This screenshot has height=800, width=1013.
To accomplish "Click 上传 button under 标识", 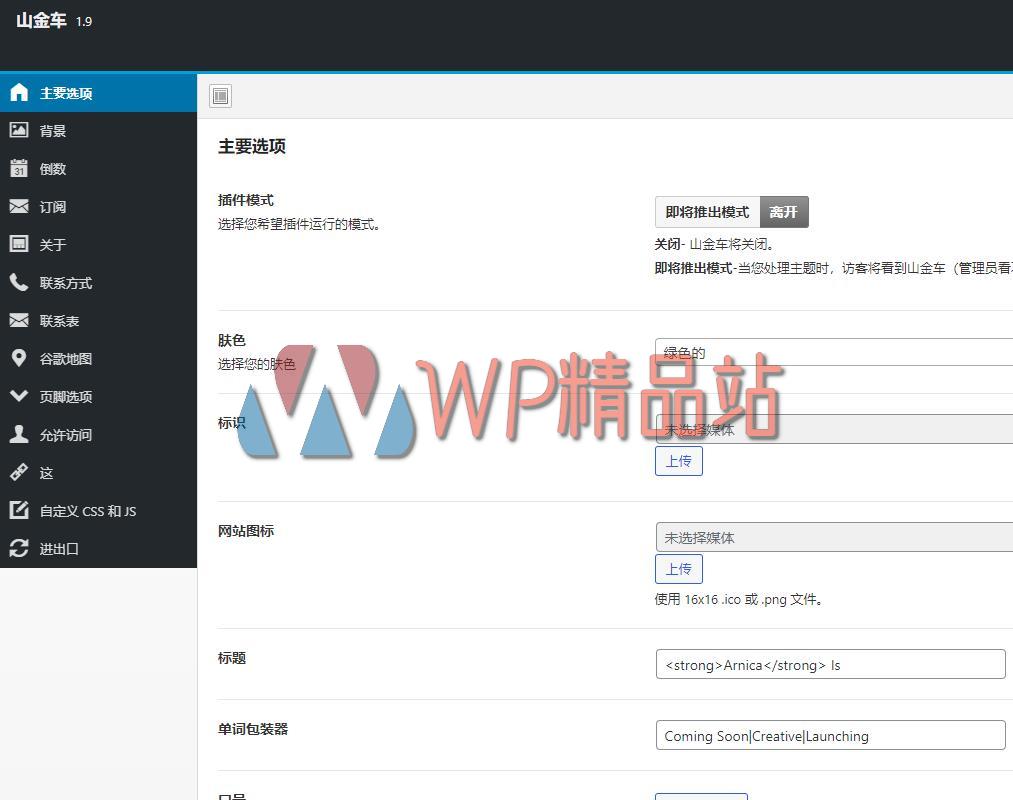I will pyautogui.click(x=679, y=461).
